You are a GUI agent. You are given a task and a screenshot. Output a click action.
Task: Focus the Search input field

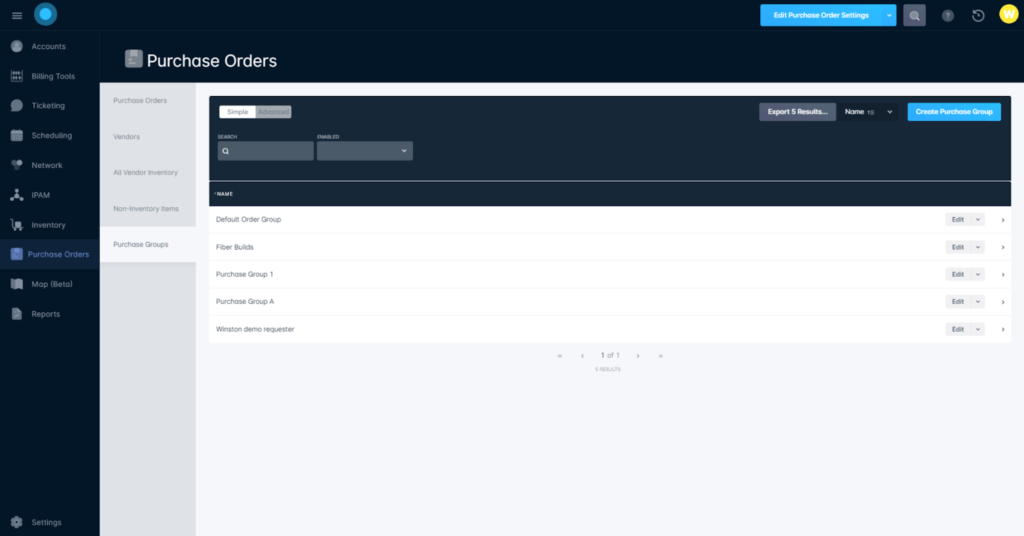266,151
